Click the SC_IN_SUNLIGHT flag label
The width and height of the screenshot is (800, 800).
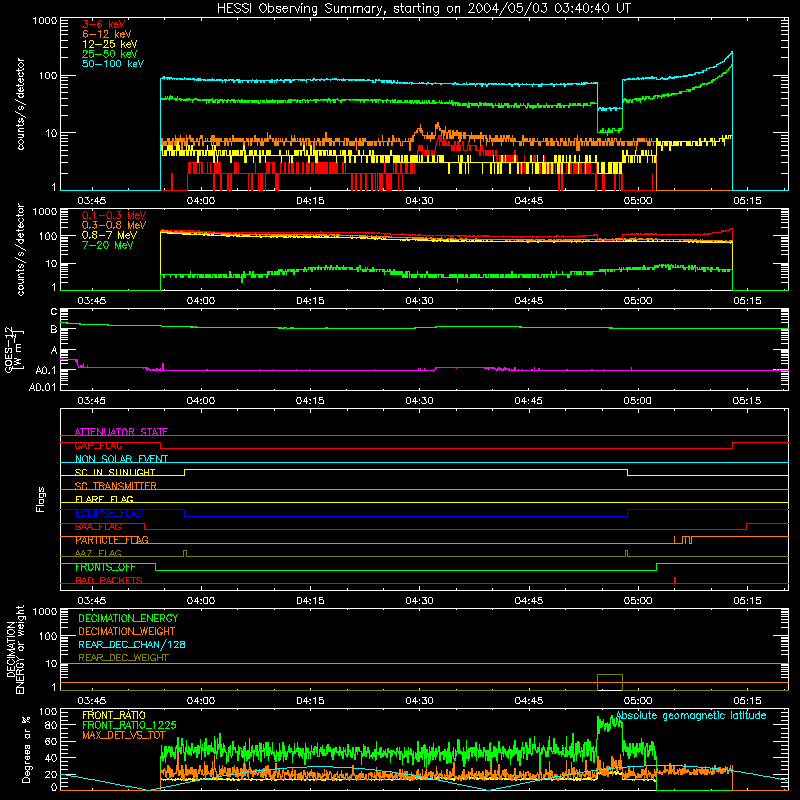tap(115, 472)
